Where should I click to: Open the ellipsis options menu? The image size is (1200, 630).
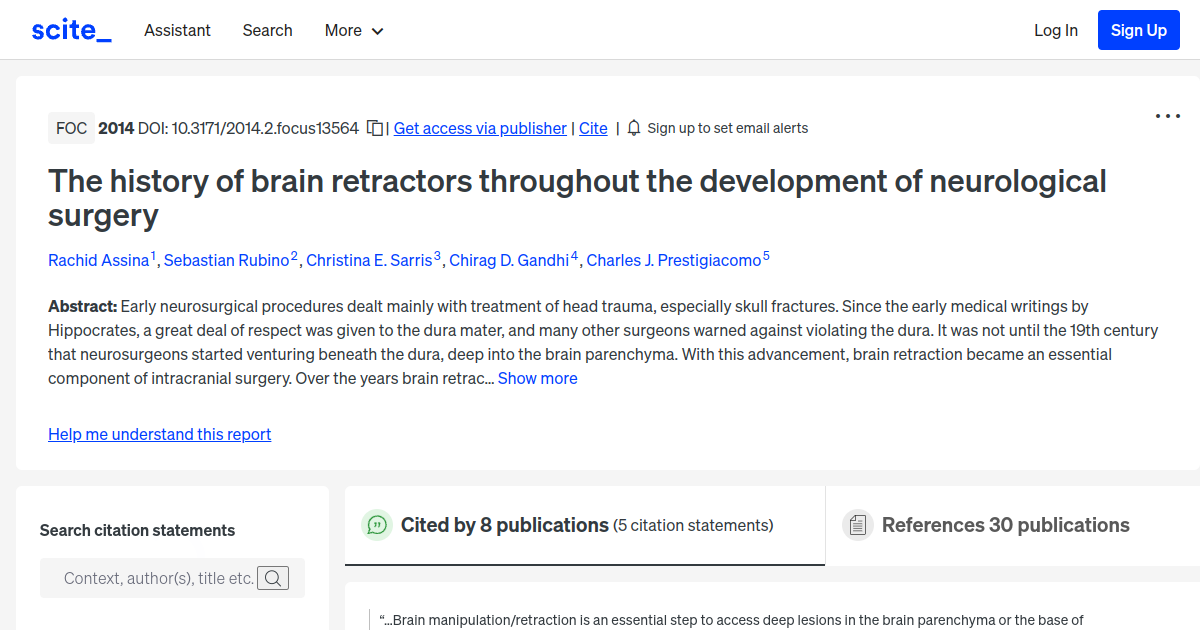[x=1167, y=116]
